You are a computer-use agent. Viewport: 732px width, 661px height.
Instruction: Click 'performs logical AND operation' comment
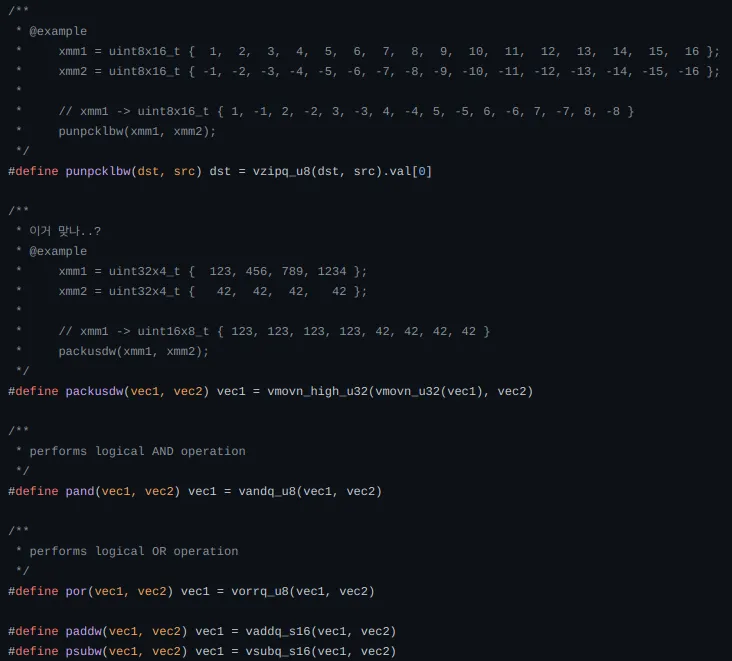coord(137,451)
